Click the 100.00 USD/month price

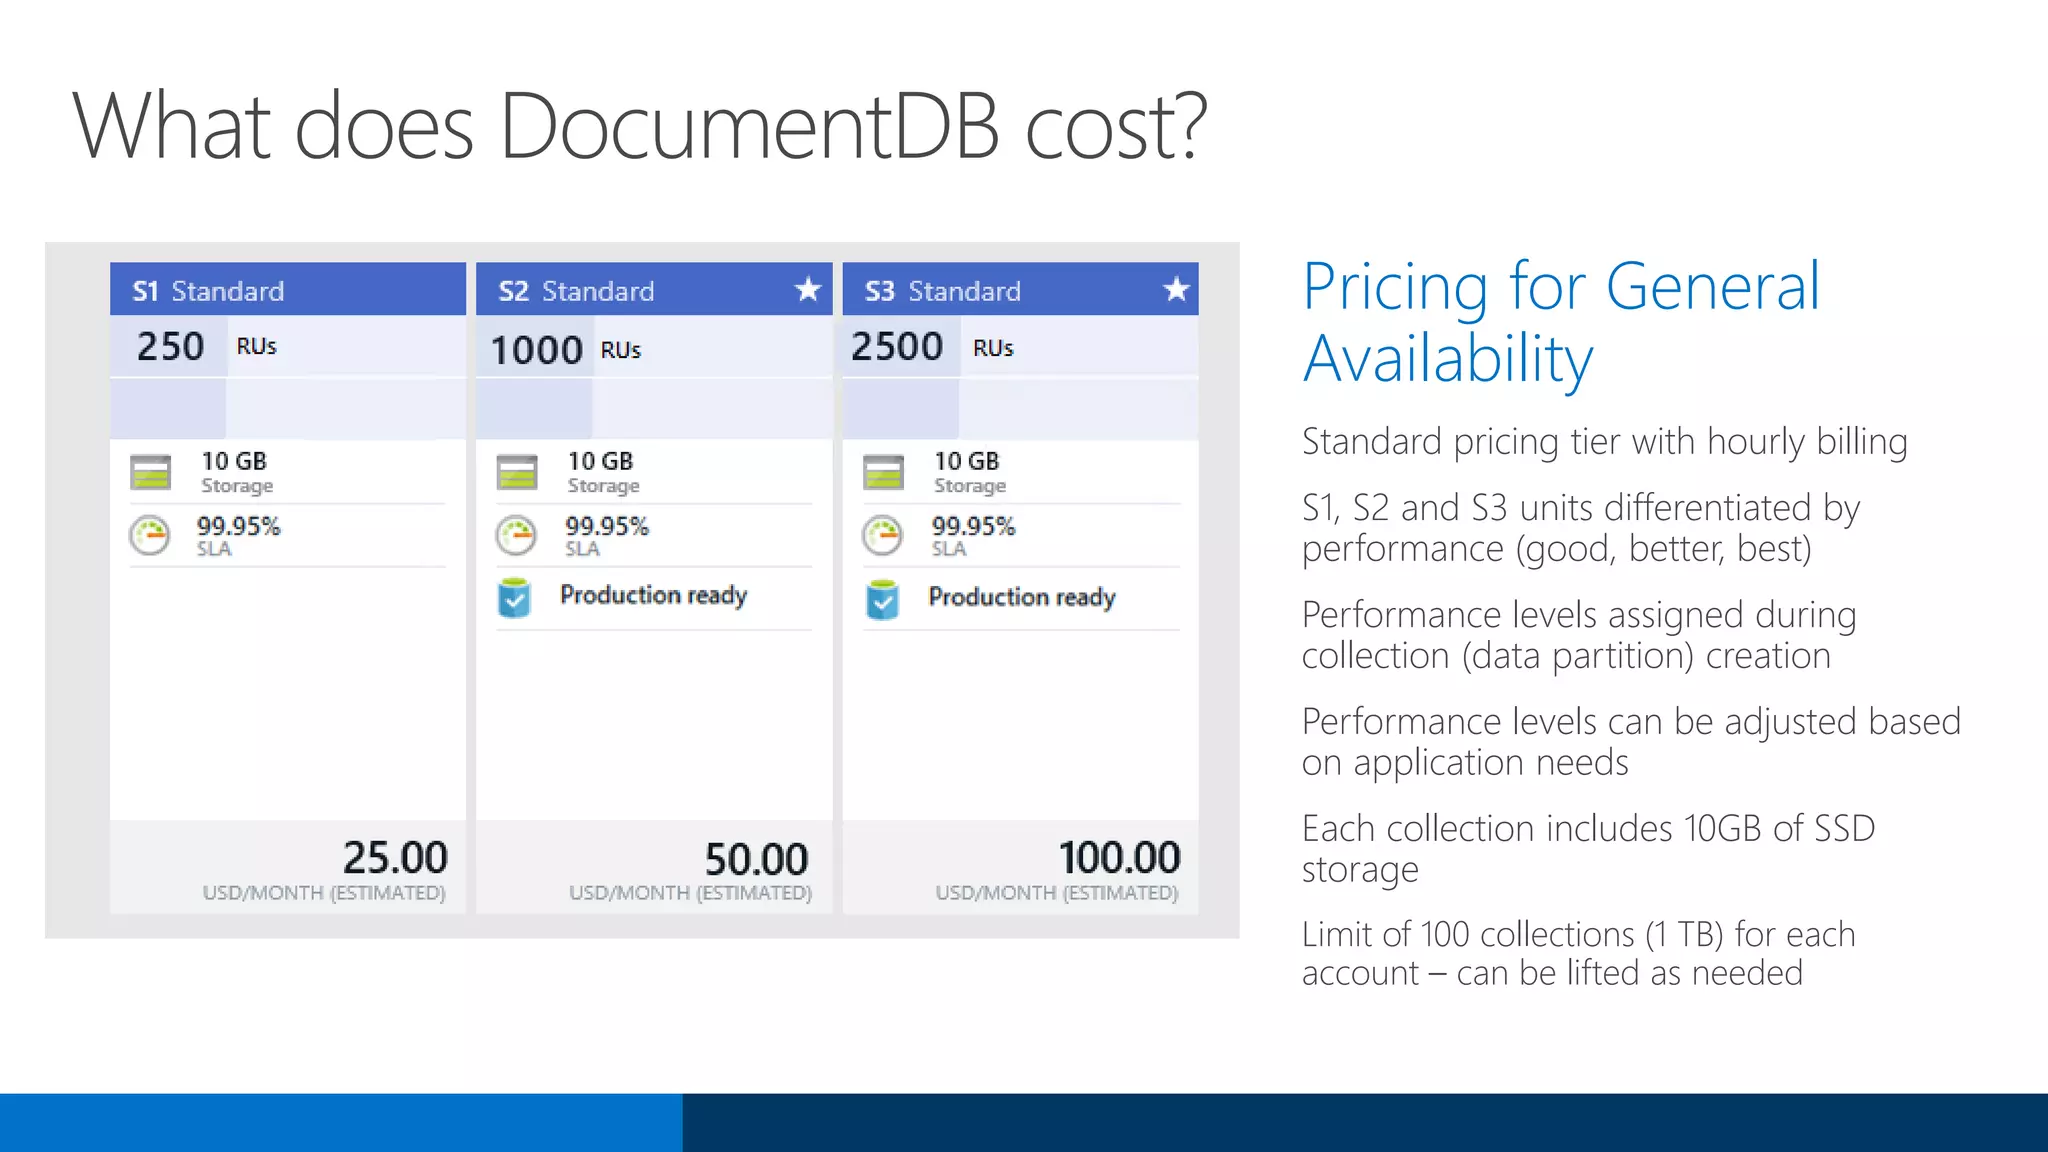pyautogui.click(x=1119, y=858)
